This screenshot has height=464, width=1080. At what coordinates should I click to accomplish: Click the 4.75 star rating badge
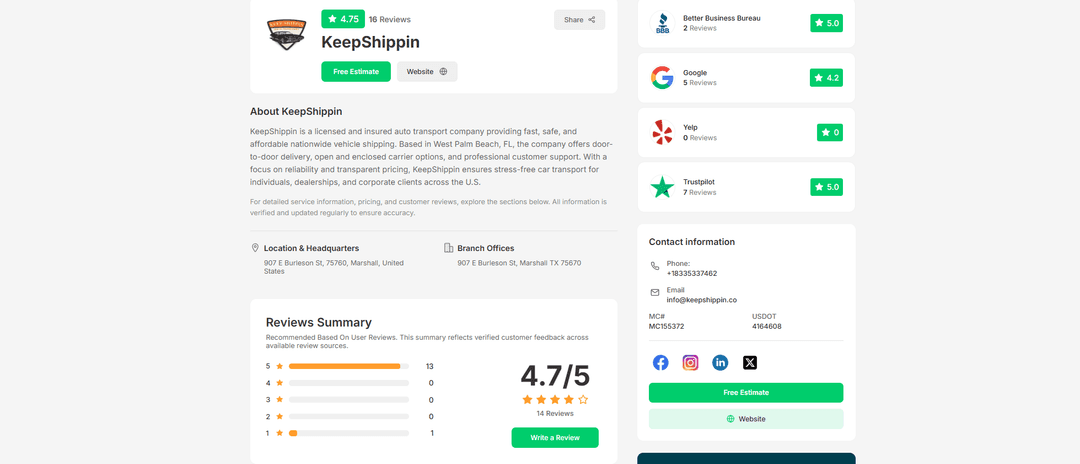343,19
